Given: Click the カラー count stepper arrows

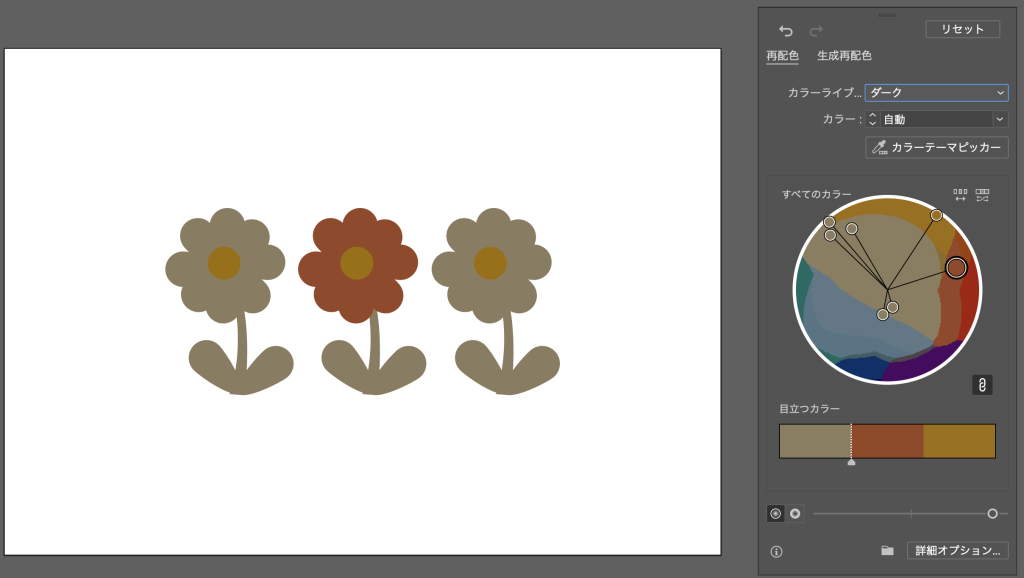Looking at the screenshot, I should tap(872, 119).
